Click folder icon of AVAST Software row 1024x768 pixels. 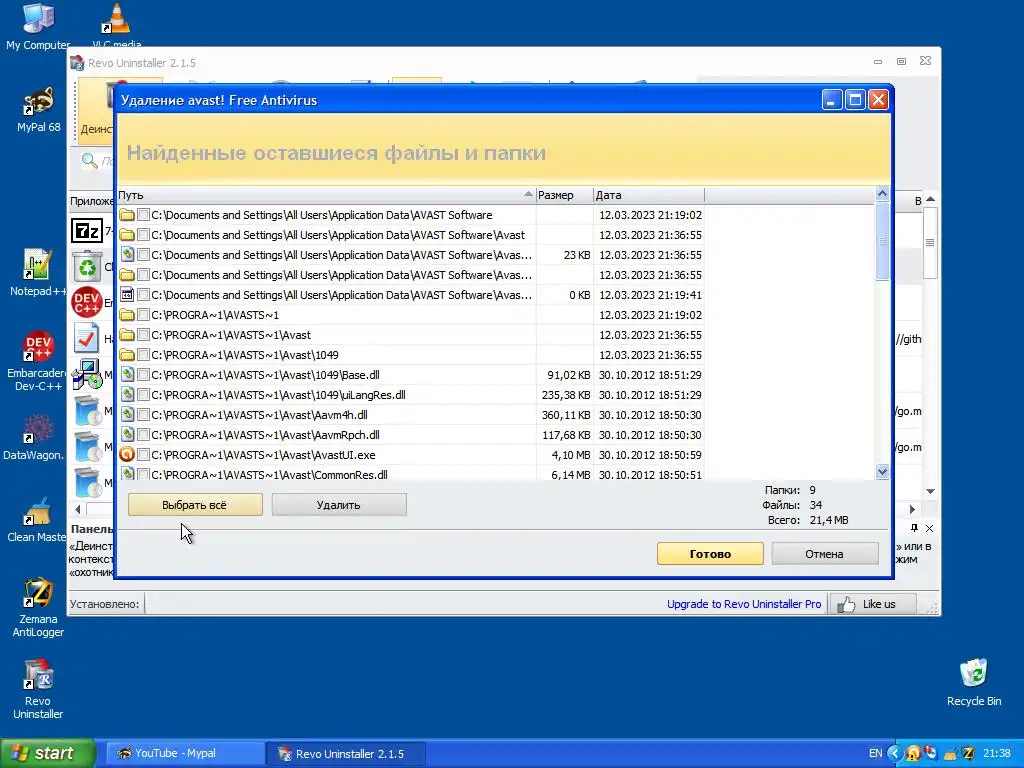(x=127, y=215)
